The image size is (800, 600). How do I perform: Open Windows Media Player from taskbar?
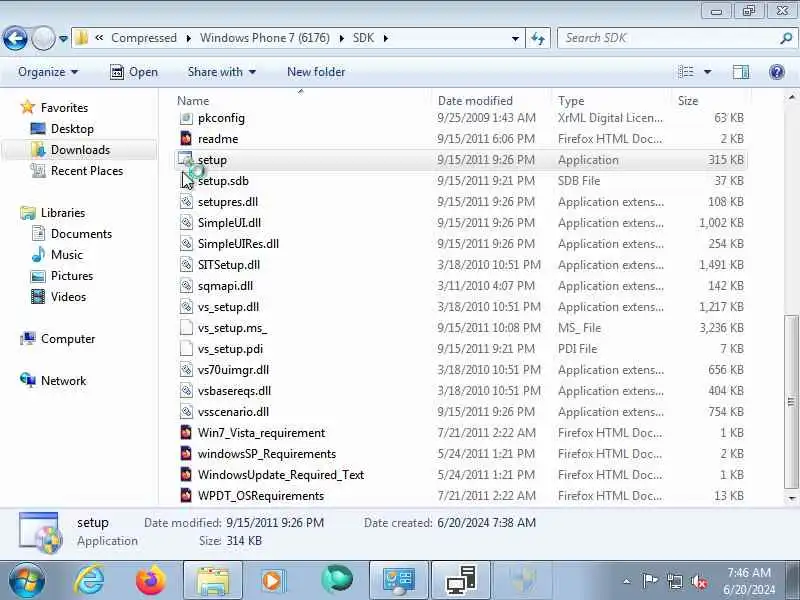pyautogui.click(x=272, y=581)
